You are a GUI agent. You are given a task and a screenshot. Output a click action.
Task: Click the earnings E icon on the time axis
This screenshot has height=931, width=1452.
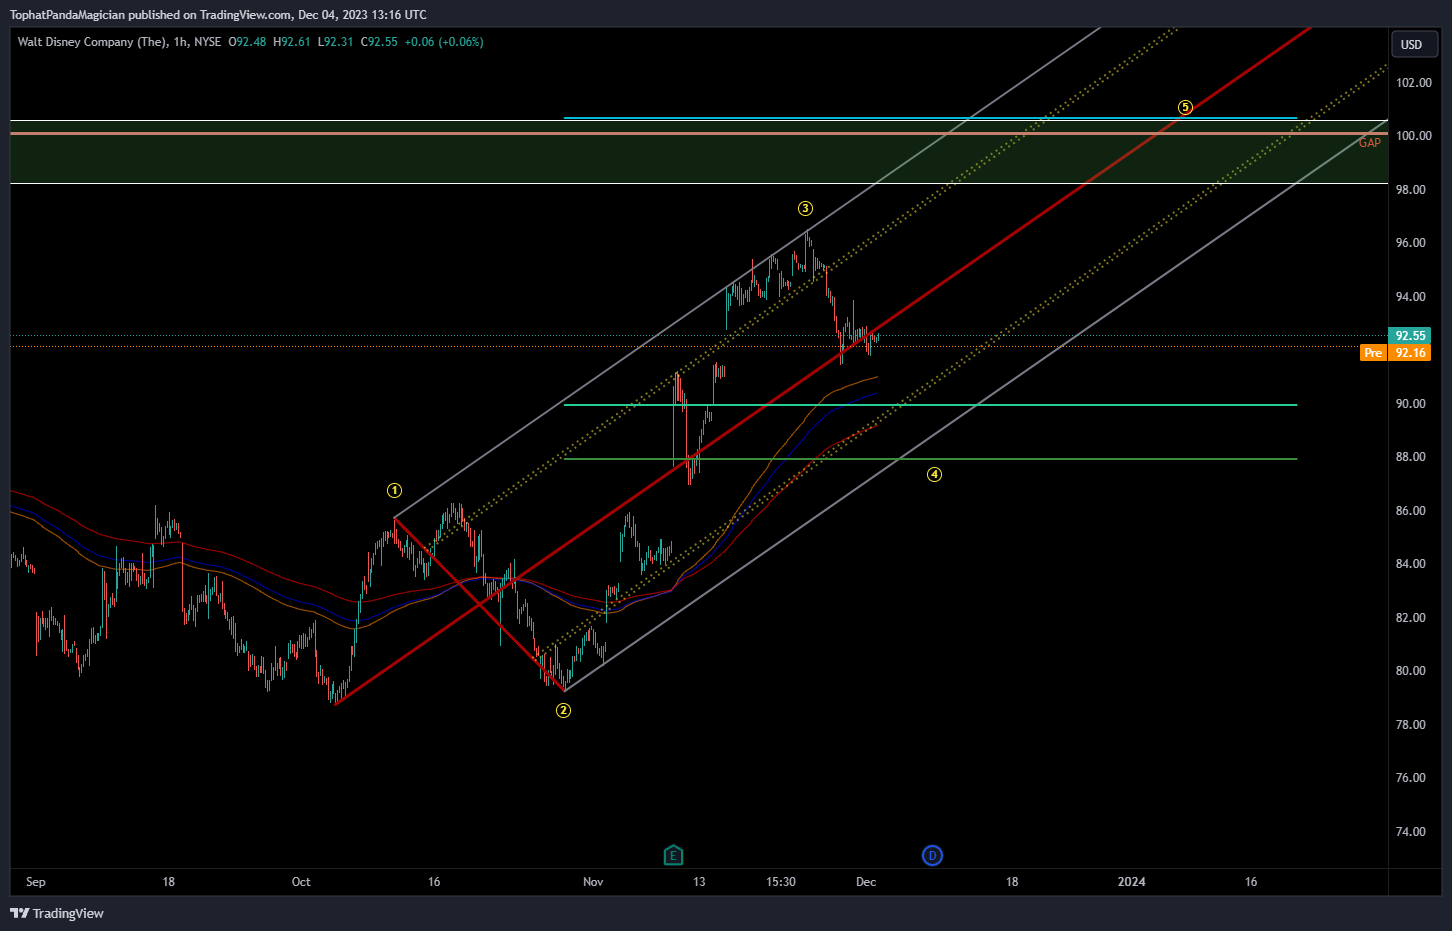click(673, 855)
